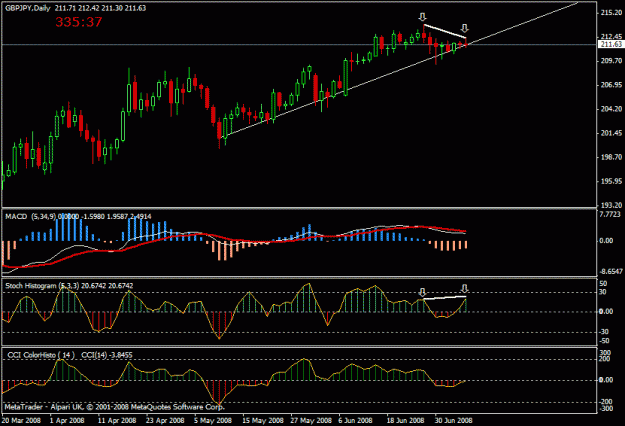
Task: Click the 193.20 price scale label
Action: pyautogui.click(x=611, y=206)
